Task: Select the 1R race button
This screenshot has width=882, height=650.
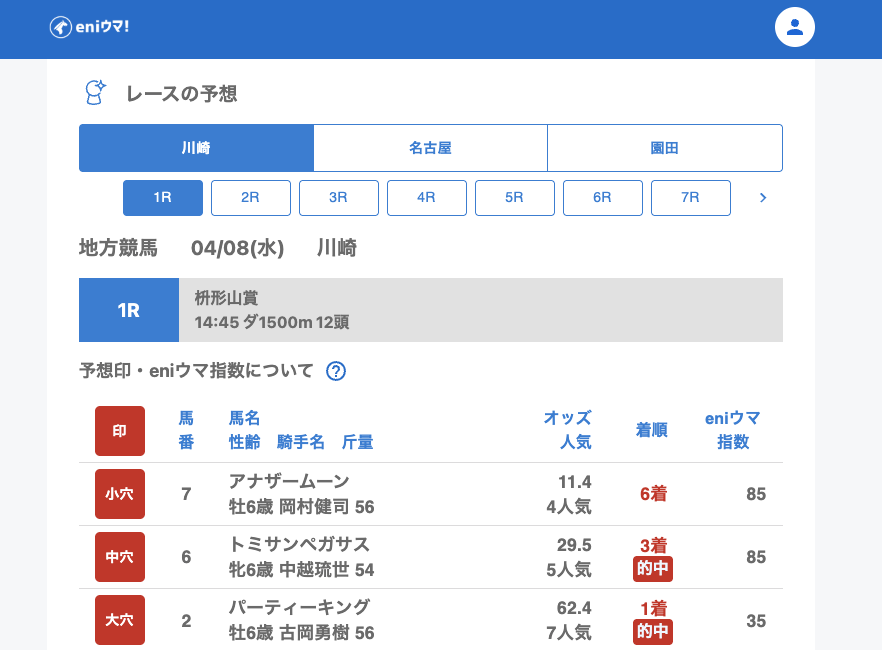Action: coord(163,198)
